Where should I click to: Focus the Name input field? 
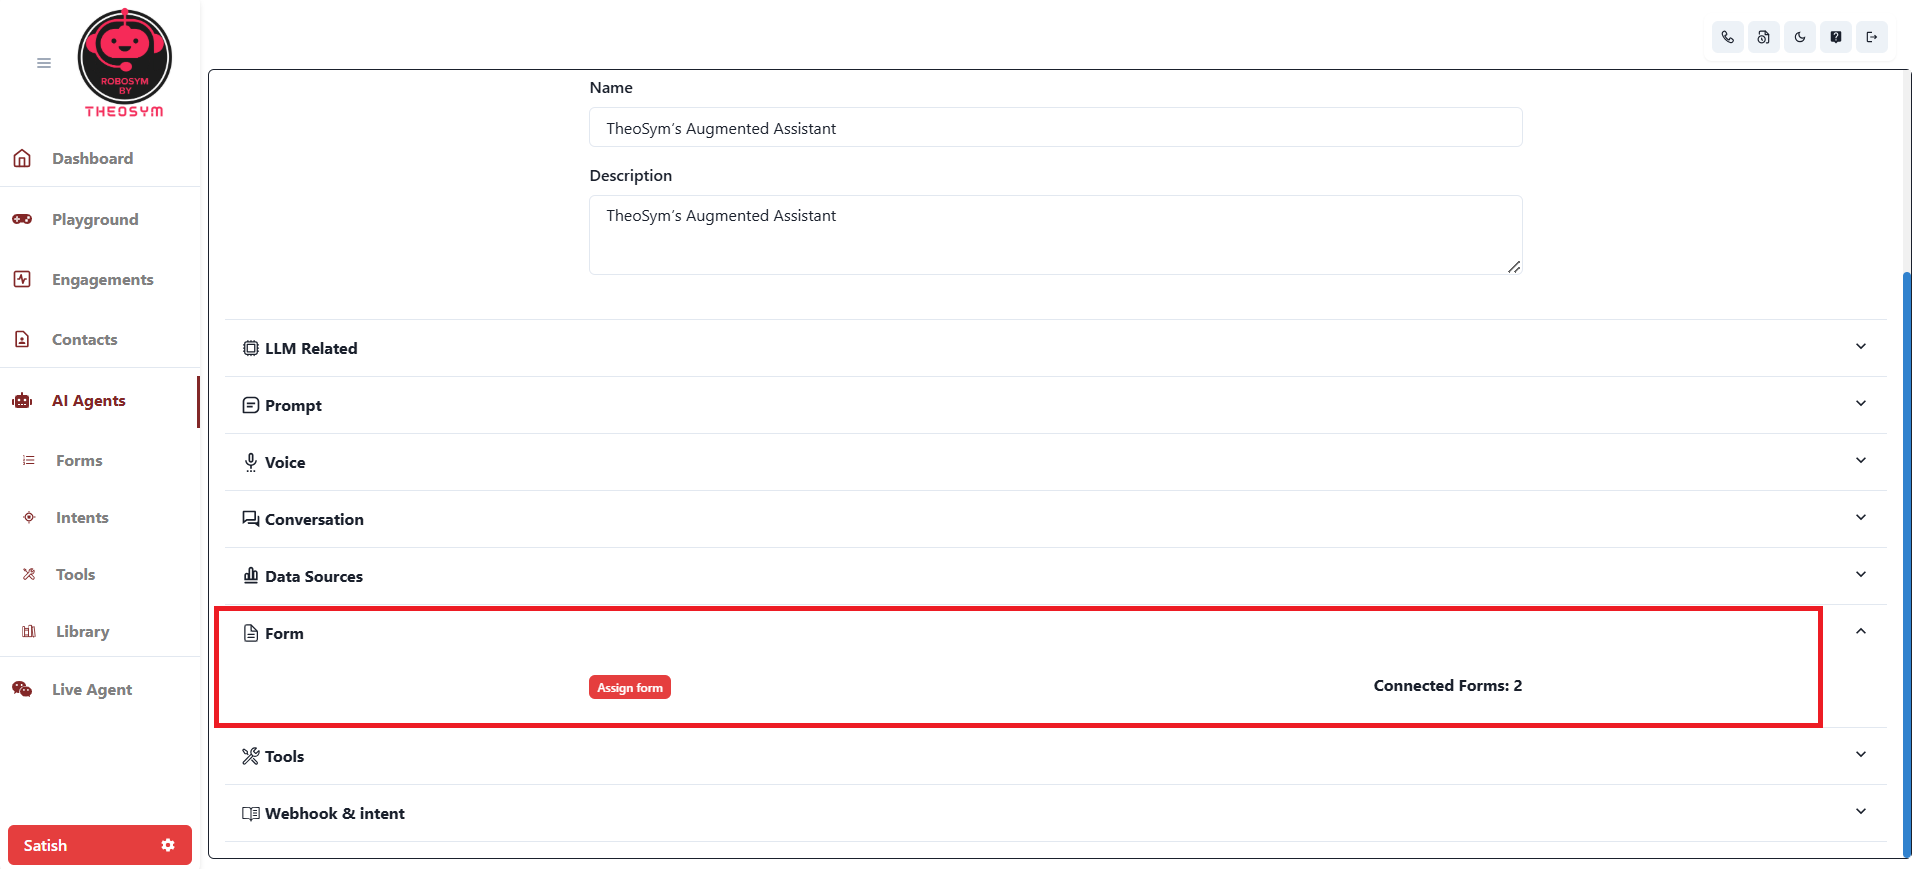[x=1056, y=127]
